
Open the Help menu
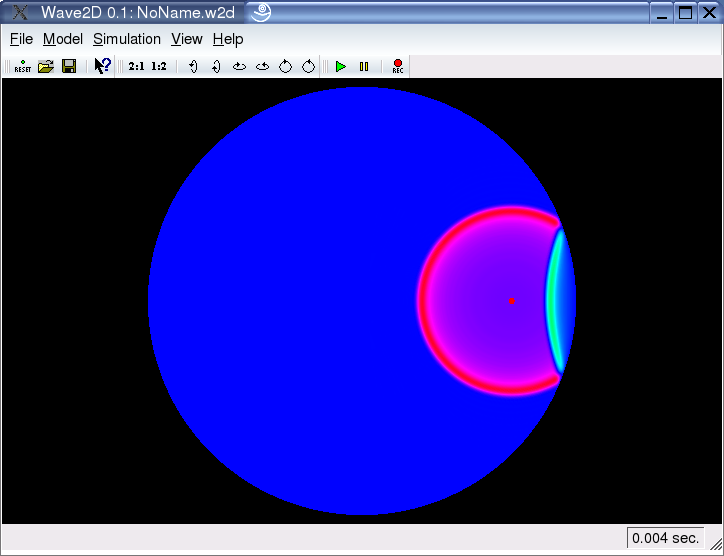click(228, 39)
